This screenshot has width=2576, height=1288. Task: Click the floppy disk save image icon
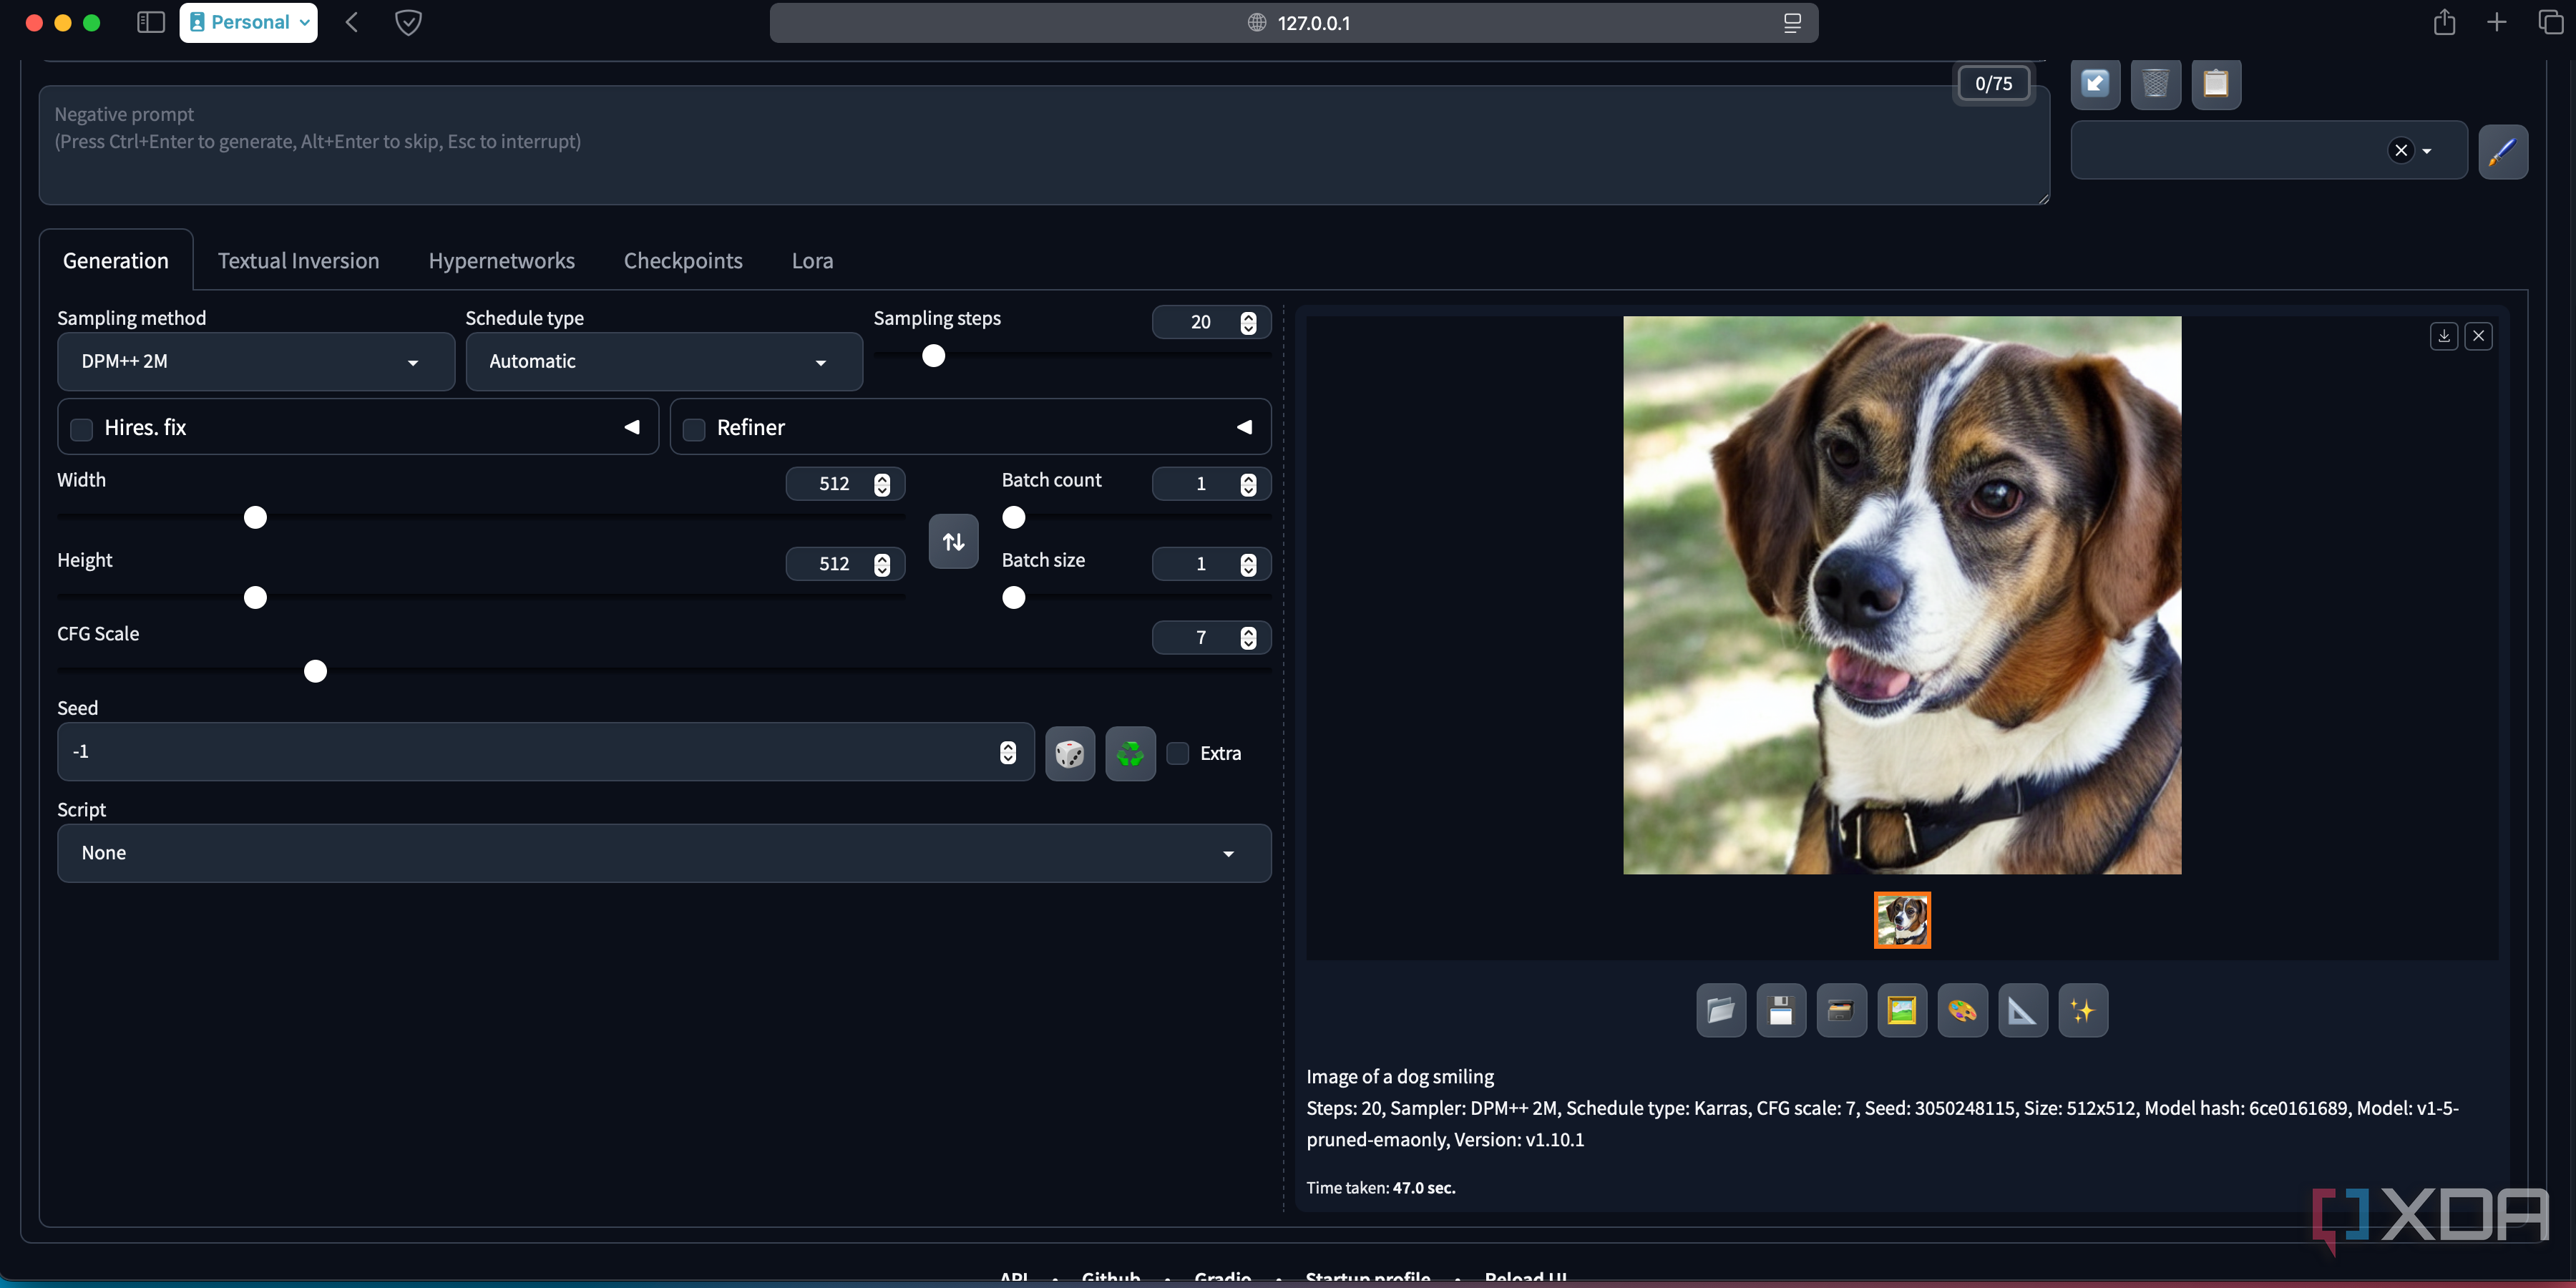click(x=1780, y=1010)
